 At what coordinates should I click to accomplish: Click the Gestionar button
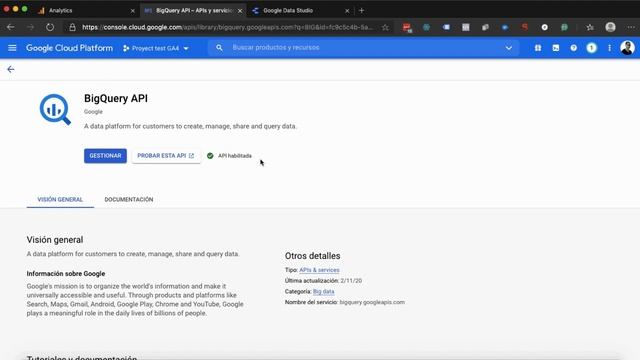tap(105, 156)
